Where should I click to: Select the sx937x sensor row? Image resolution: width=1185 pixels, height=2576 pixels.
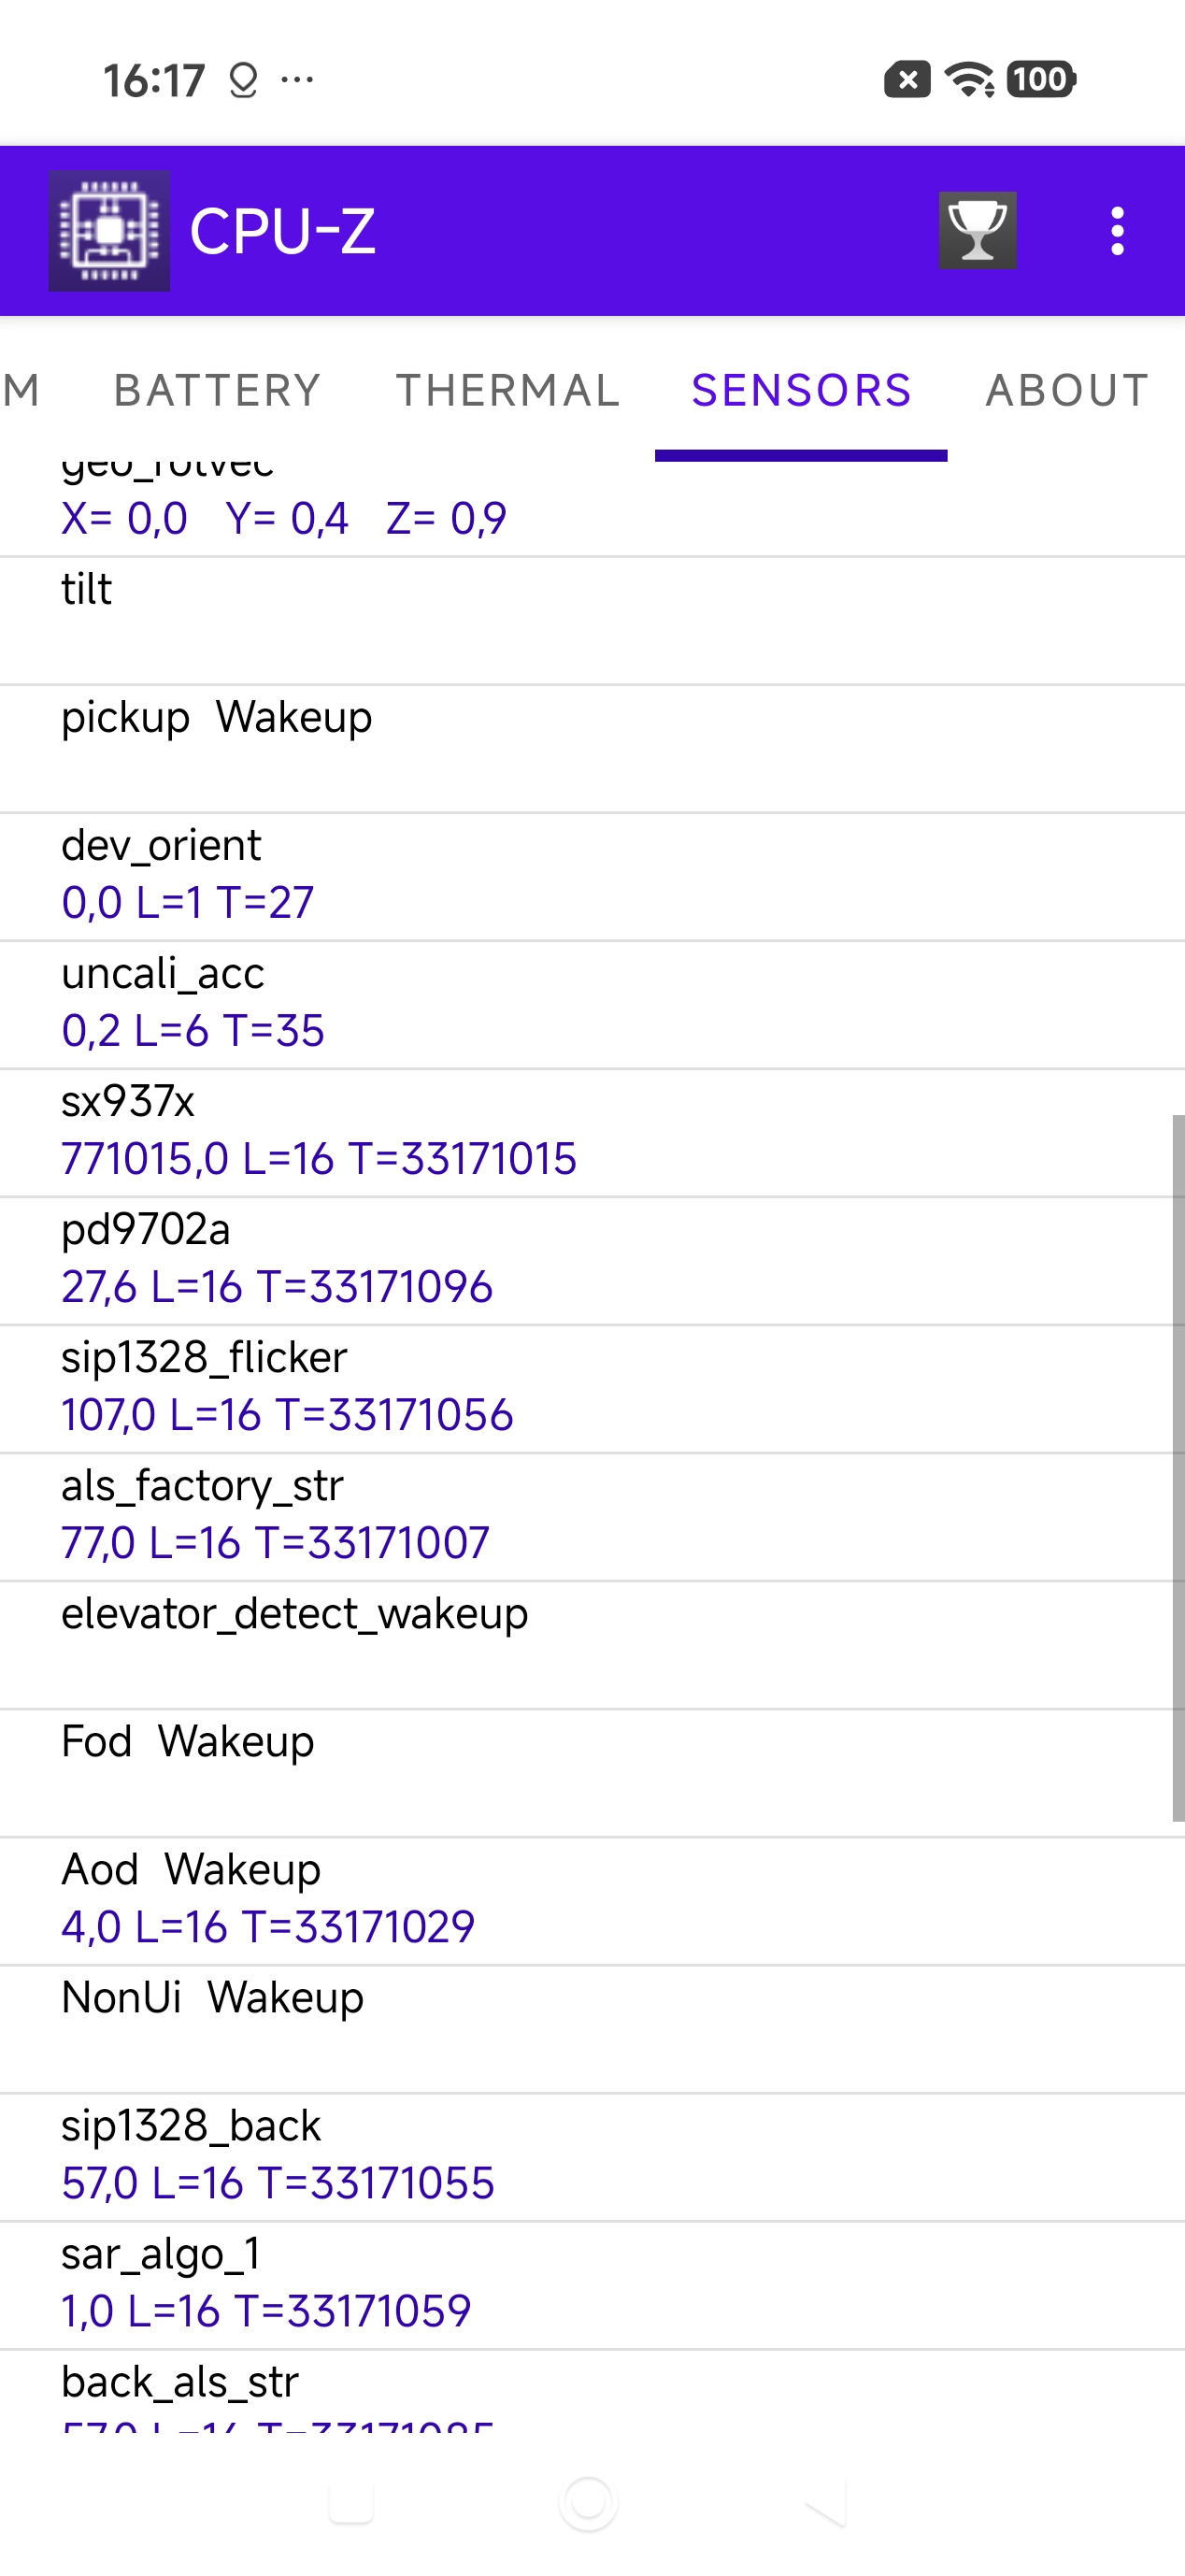[592, 1132]
